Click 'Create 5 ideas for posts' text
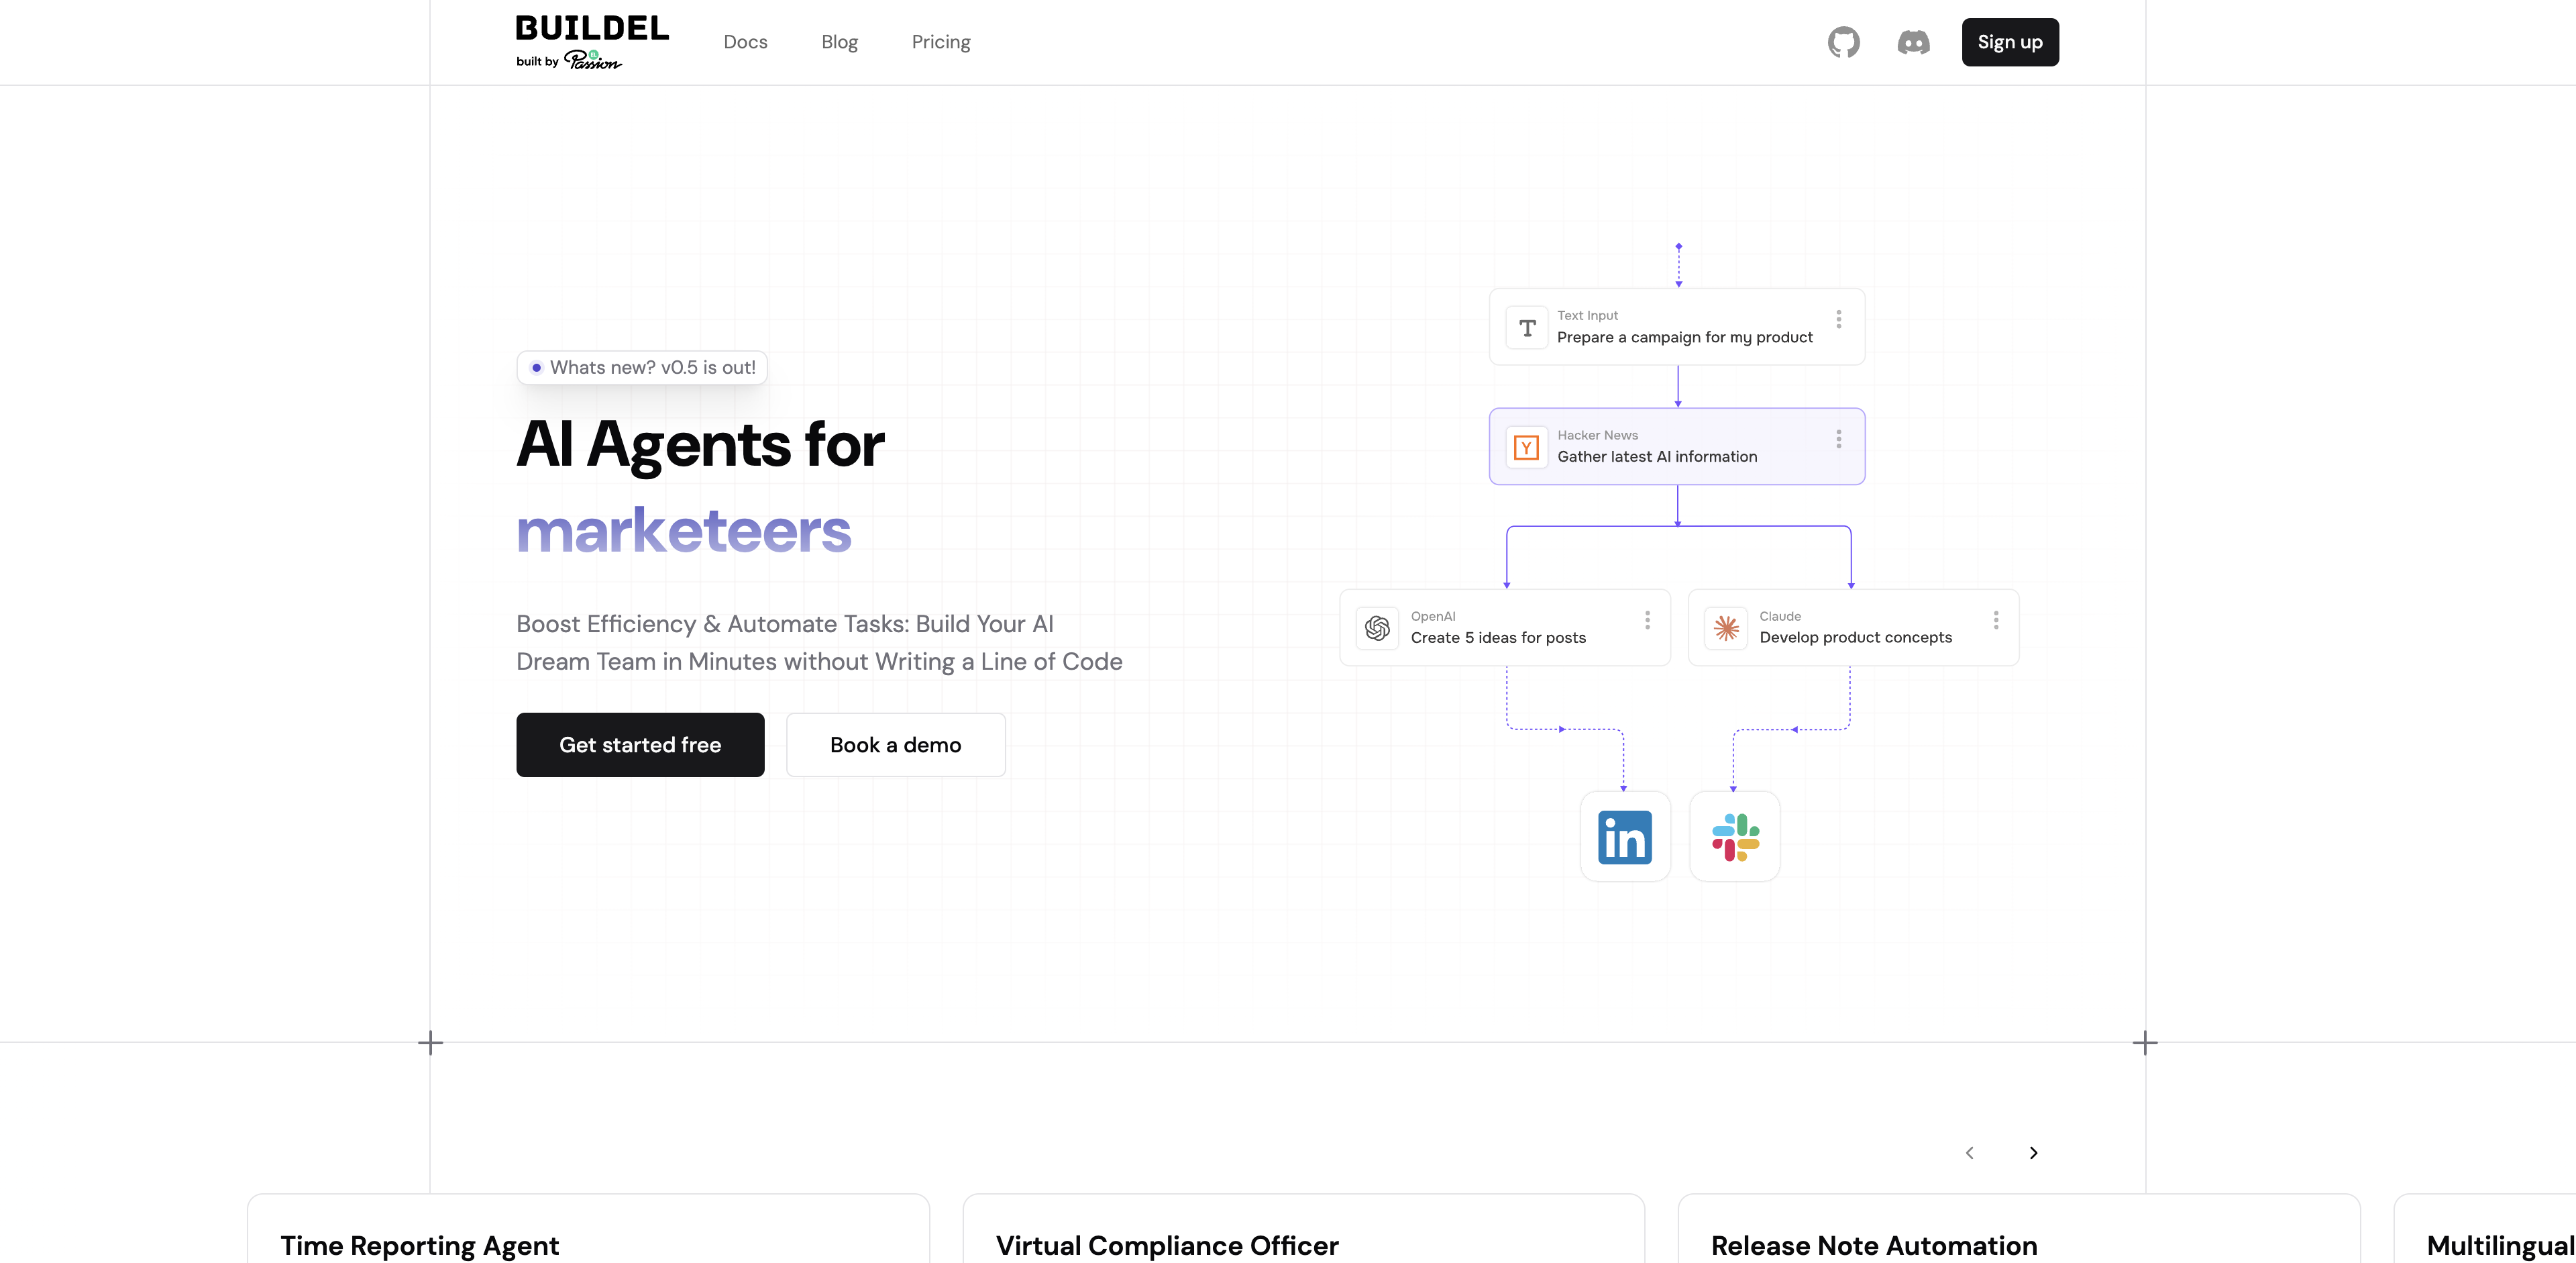The width and height of the screenshot is (2576, 1263). coord(1498,637)
